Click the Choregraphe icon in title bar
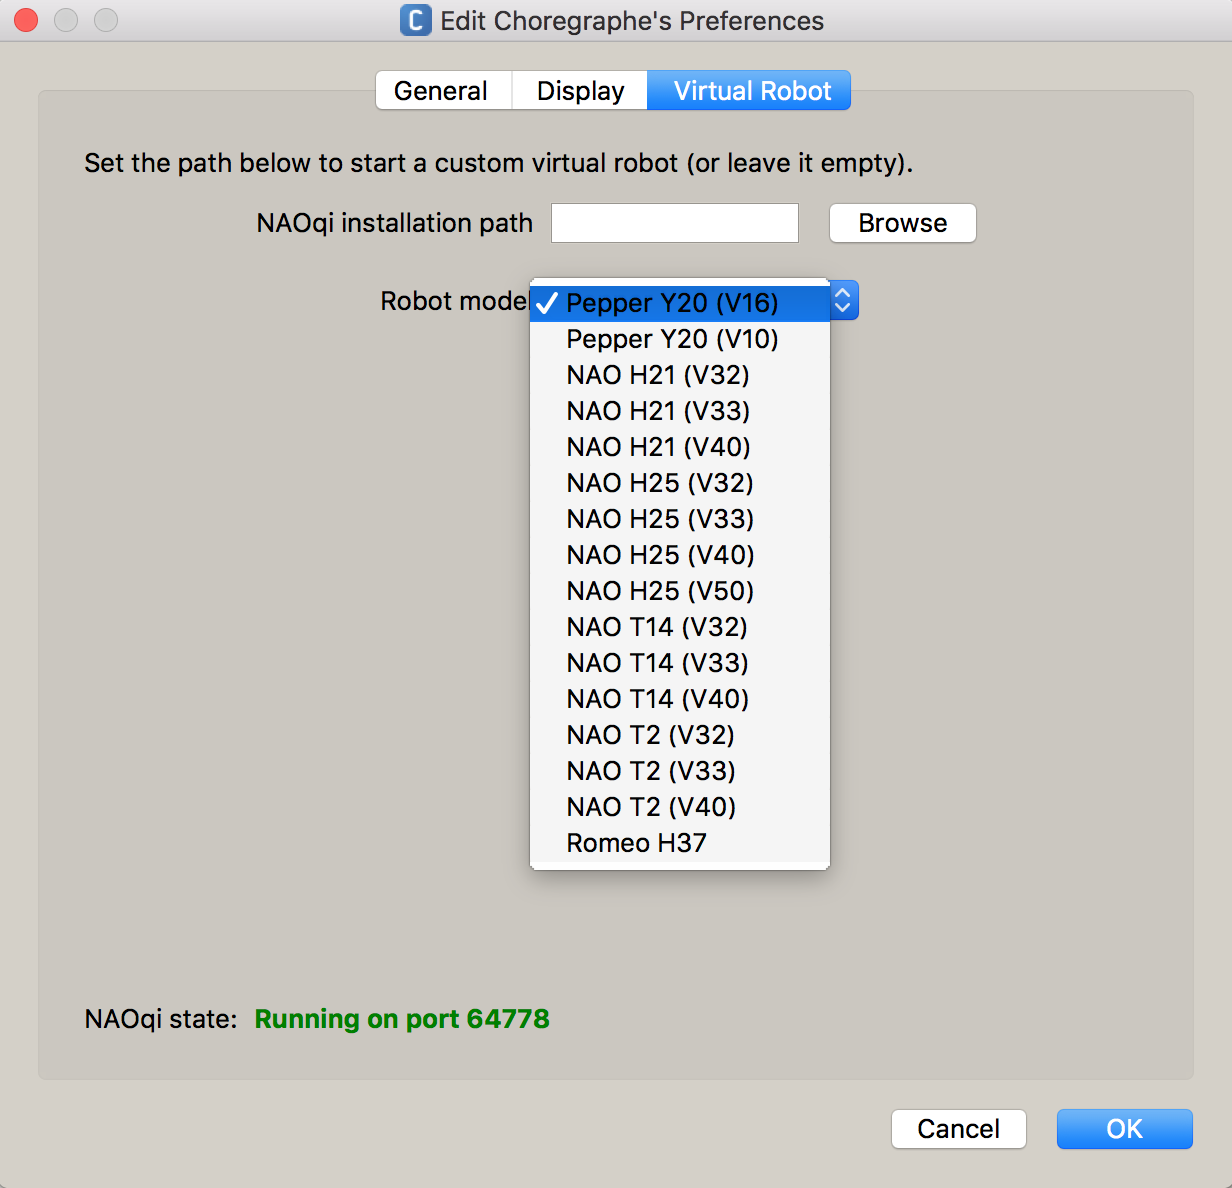Image resolution: width=1232 pixels, height=1188 pixels. click(415, 20)
